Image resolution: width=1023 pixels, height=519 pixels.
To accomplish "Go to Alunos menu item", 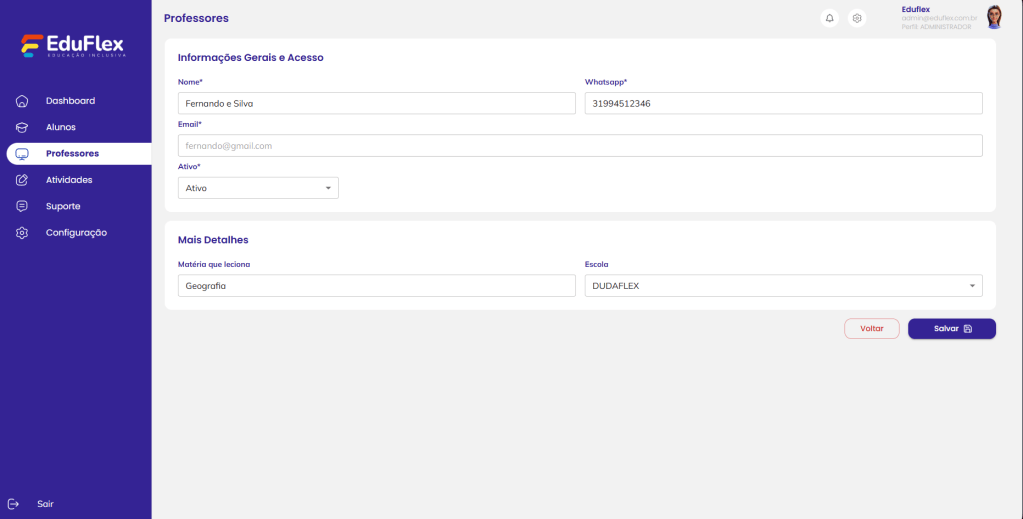I will [x=60, y=127].
